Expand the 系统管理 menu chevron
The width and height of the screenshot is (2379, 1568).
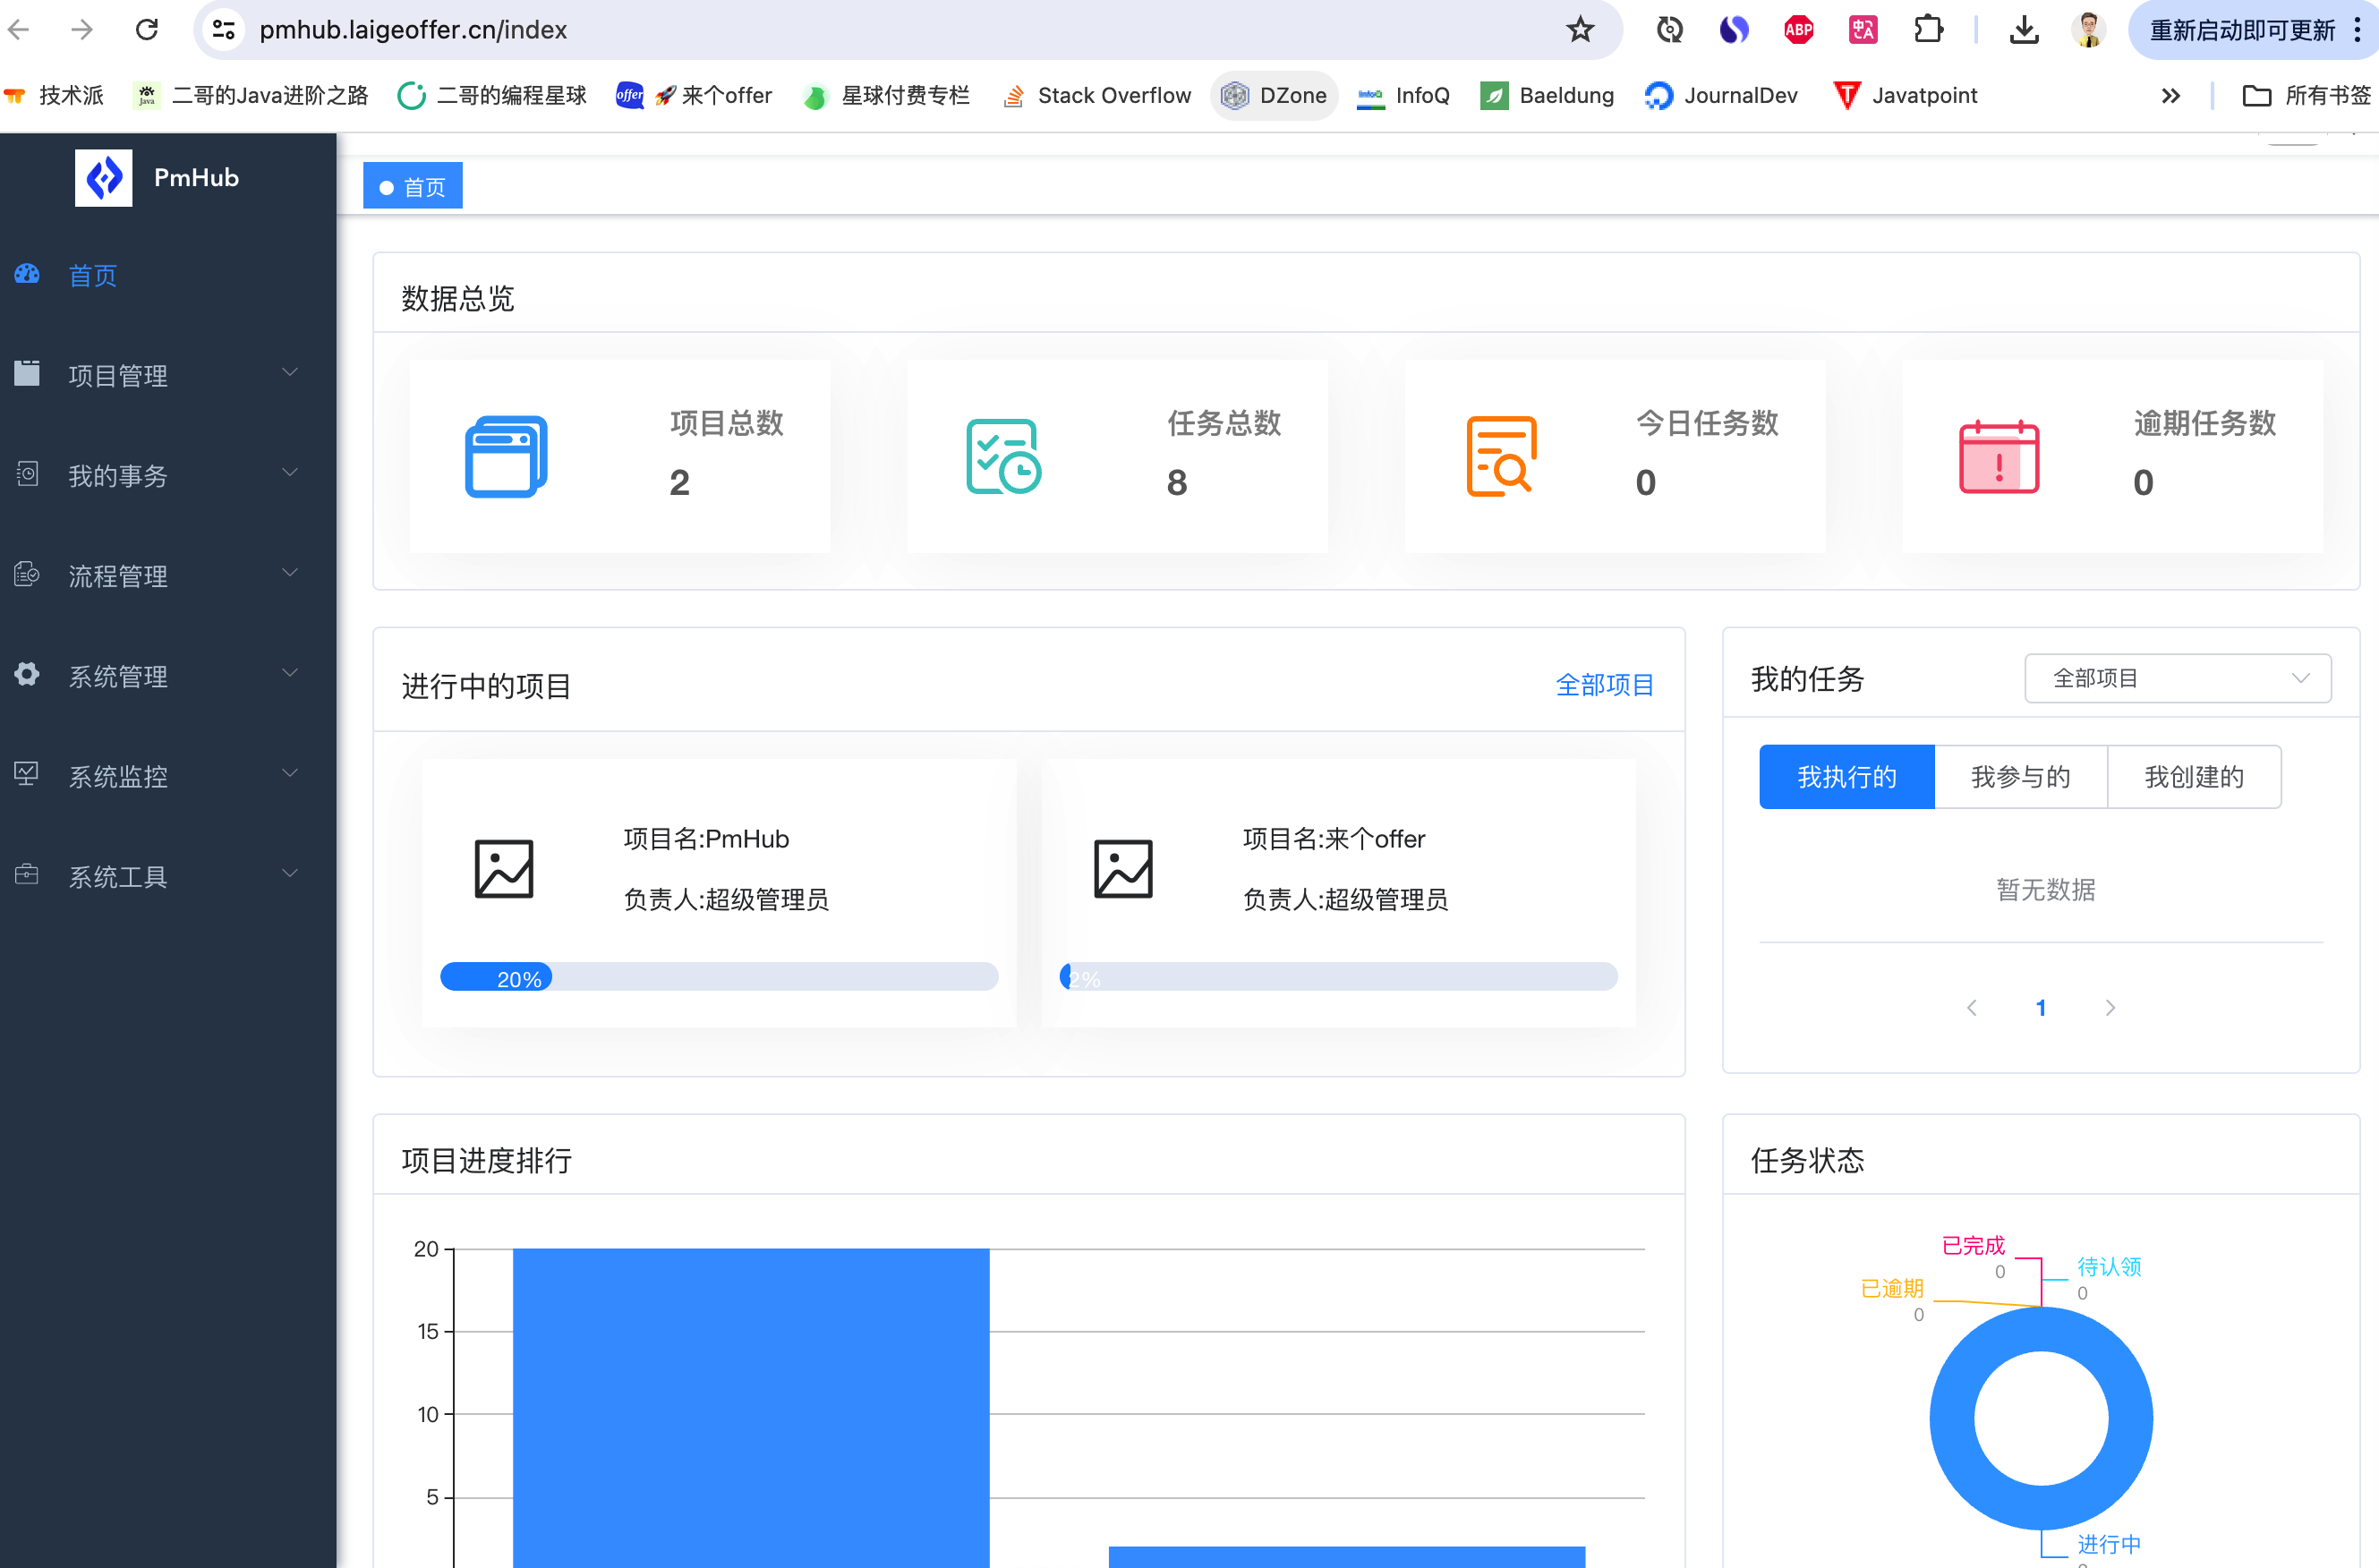pos(290,673)
